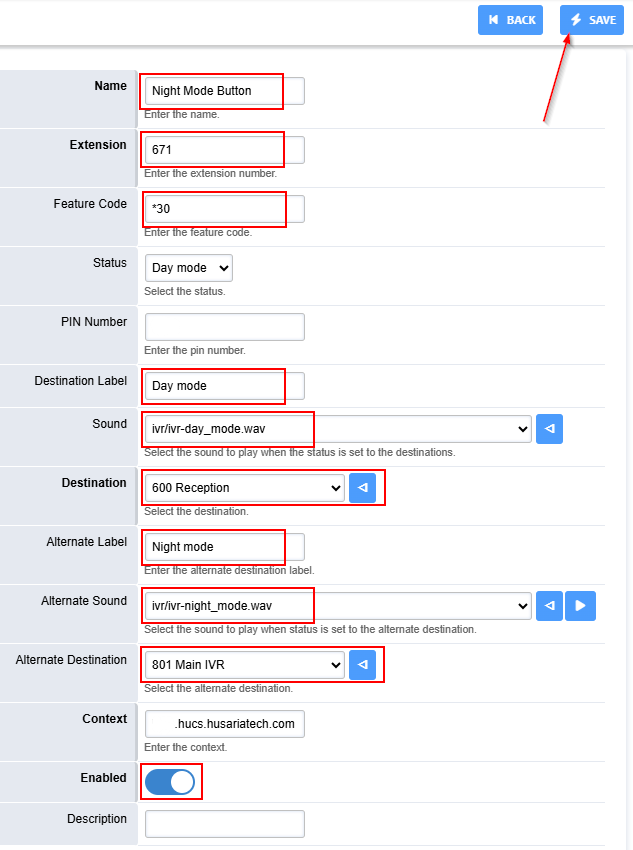The height and width of the screenshot is (850, 633).
Task: Click the Name field with Night Mode Button
Action: (224, 91)
